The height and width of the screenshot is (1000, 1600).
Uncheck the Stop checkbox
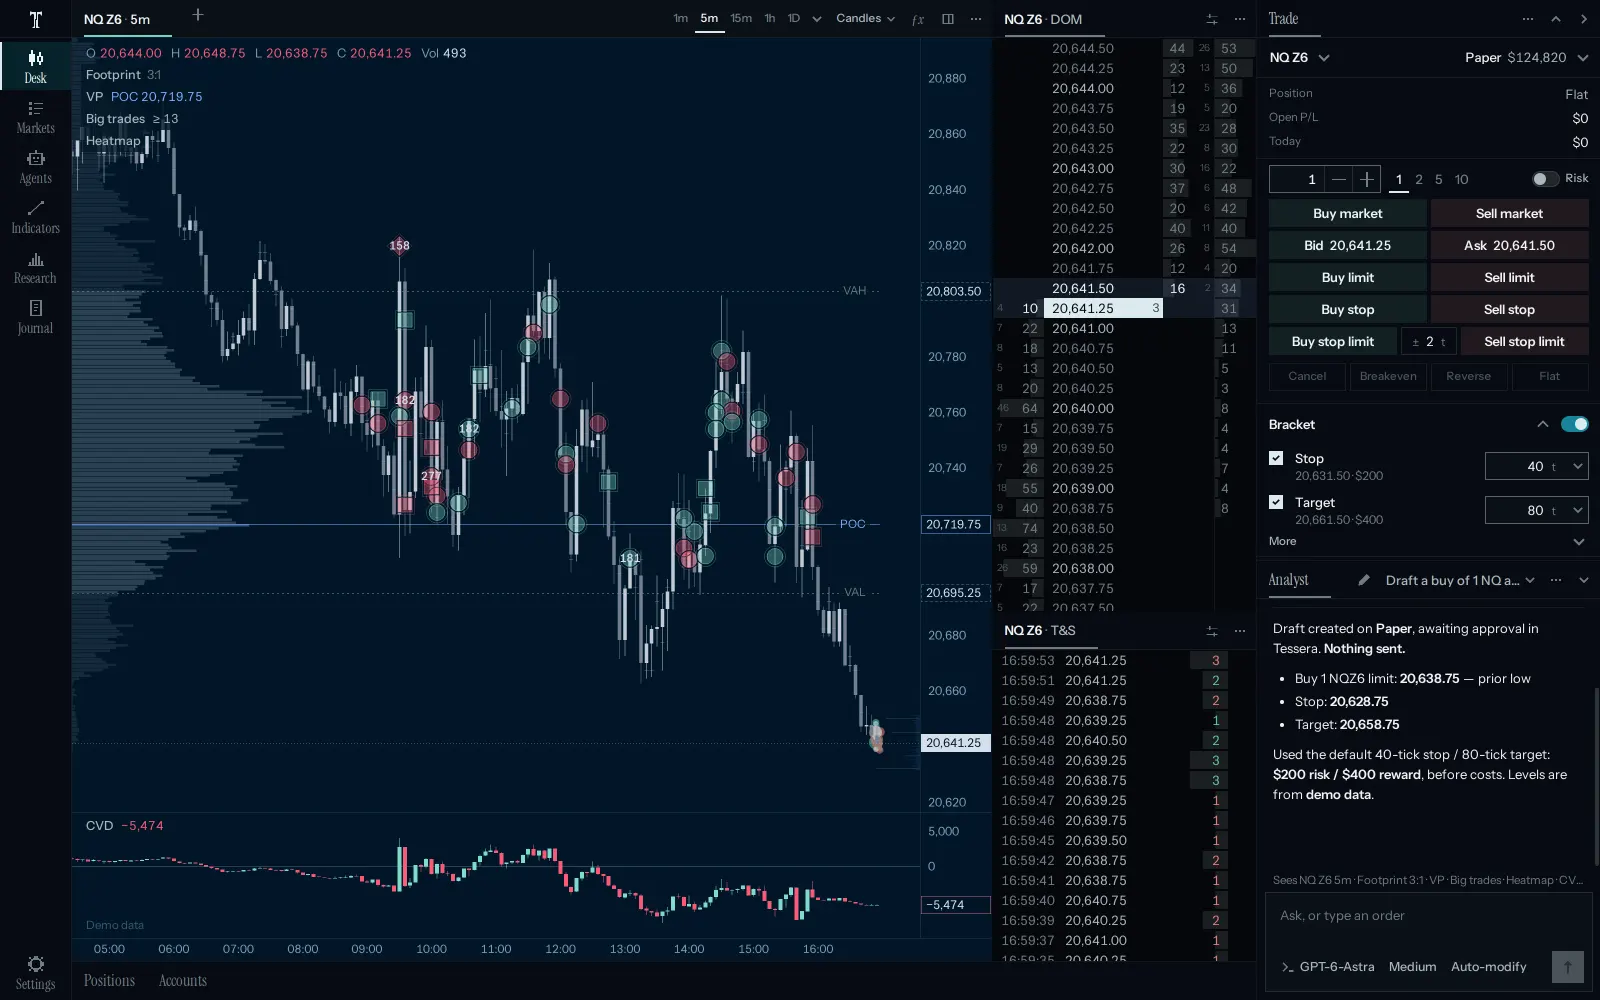1276,458
